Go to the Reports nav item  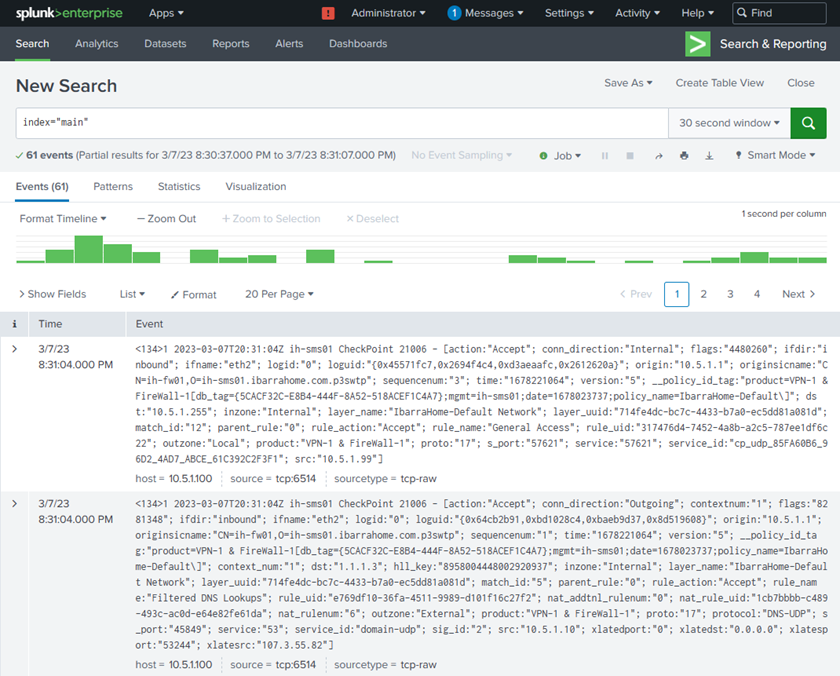231,44
